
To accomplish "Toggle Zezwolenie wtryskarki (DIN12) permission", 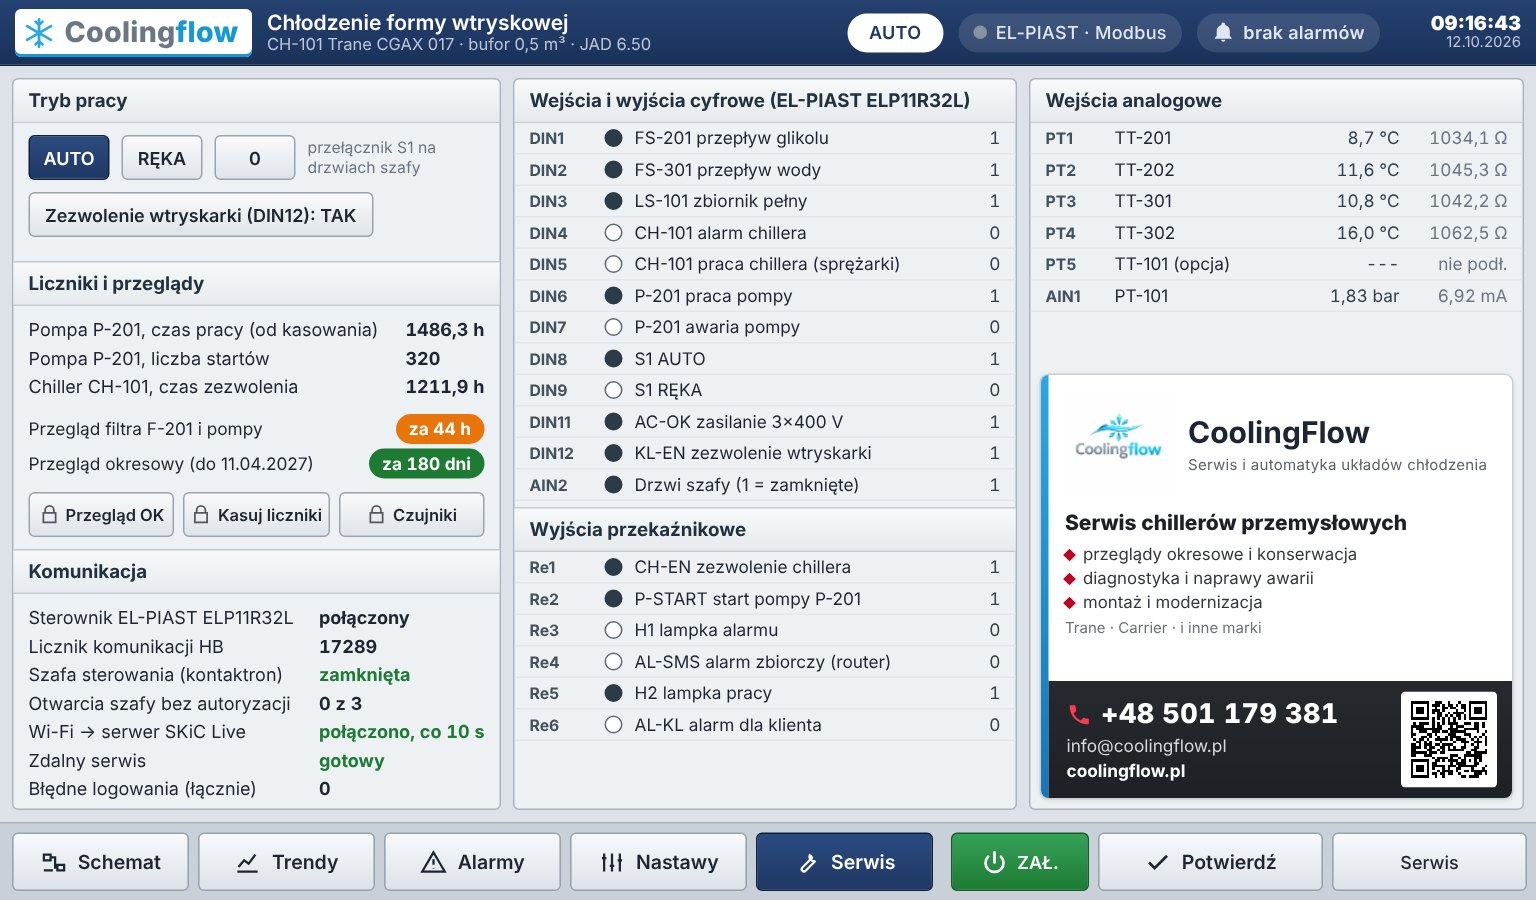I will coord(201,215).
